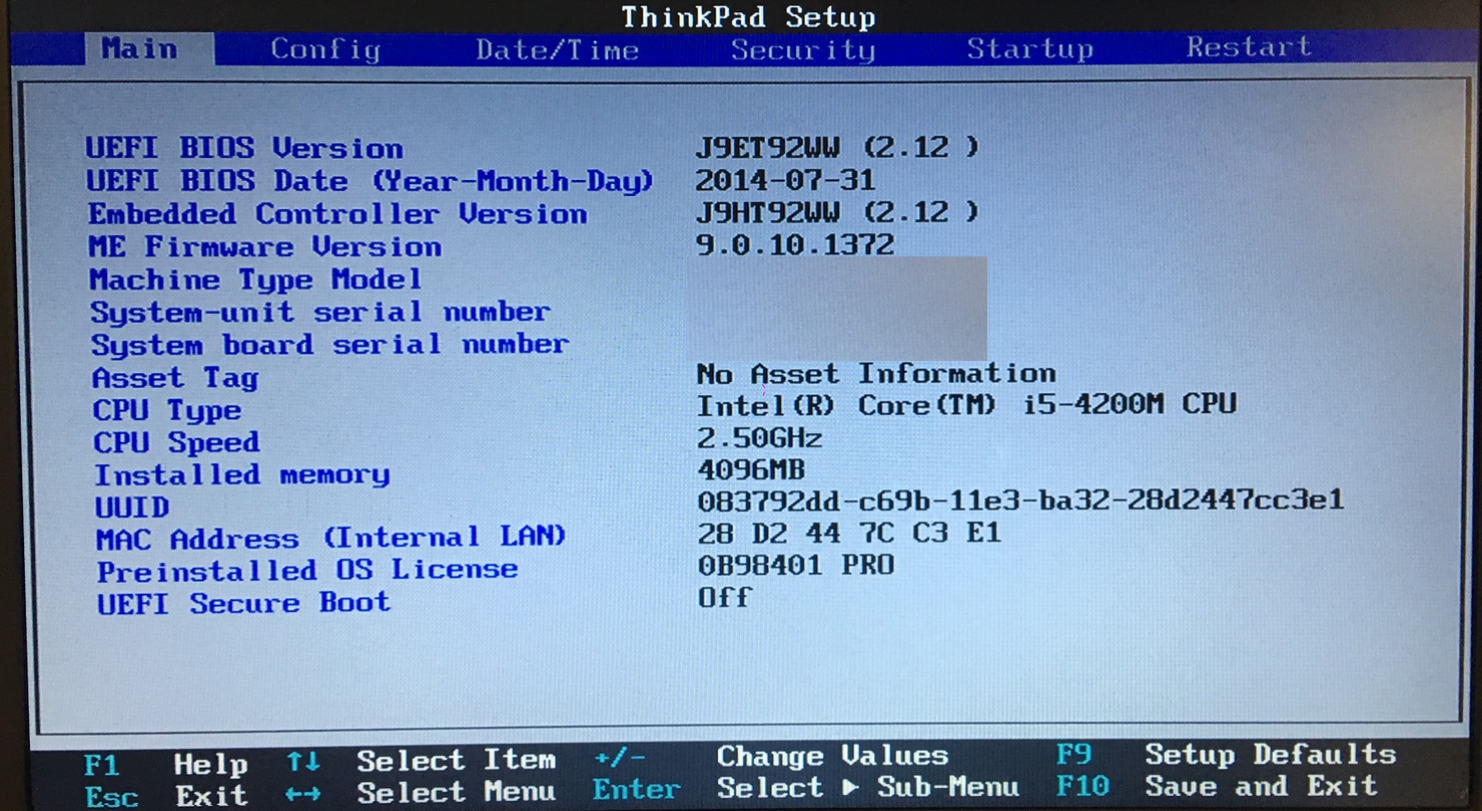Click the System-unit serial number label
The width and height of the screenshot is (1482, 811).
pos(320,312)
